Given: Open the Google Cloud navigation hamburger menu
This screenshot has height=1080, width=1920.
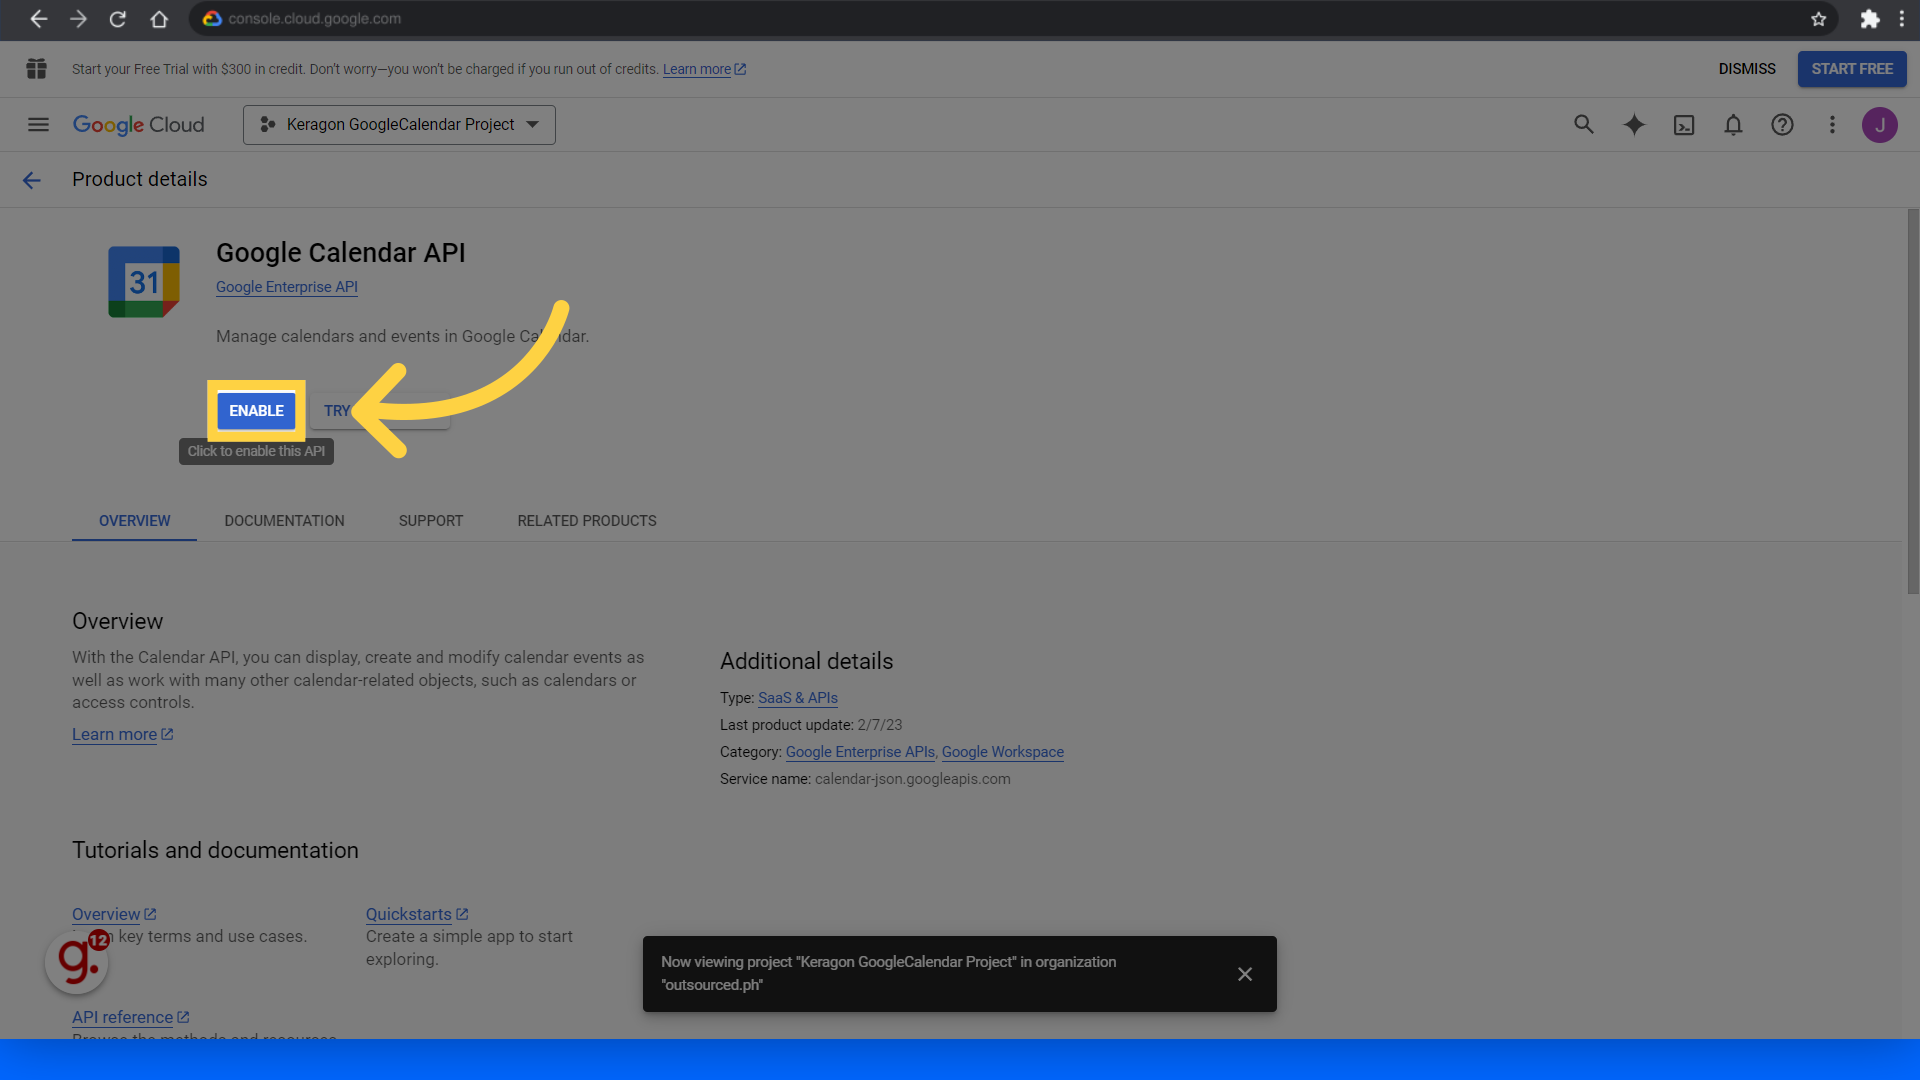Looking at the screenshot, I should 38,125.
